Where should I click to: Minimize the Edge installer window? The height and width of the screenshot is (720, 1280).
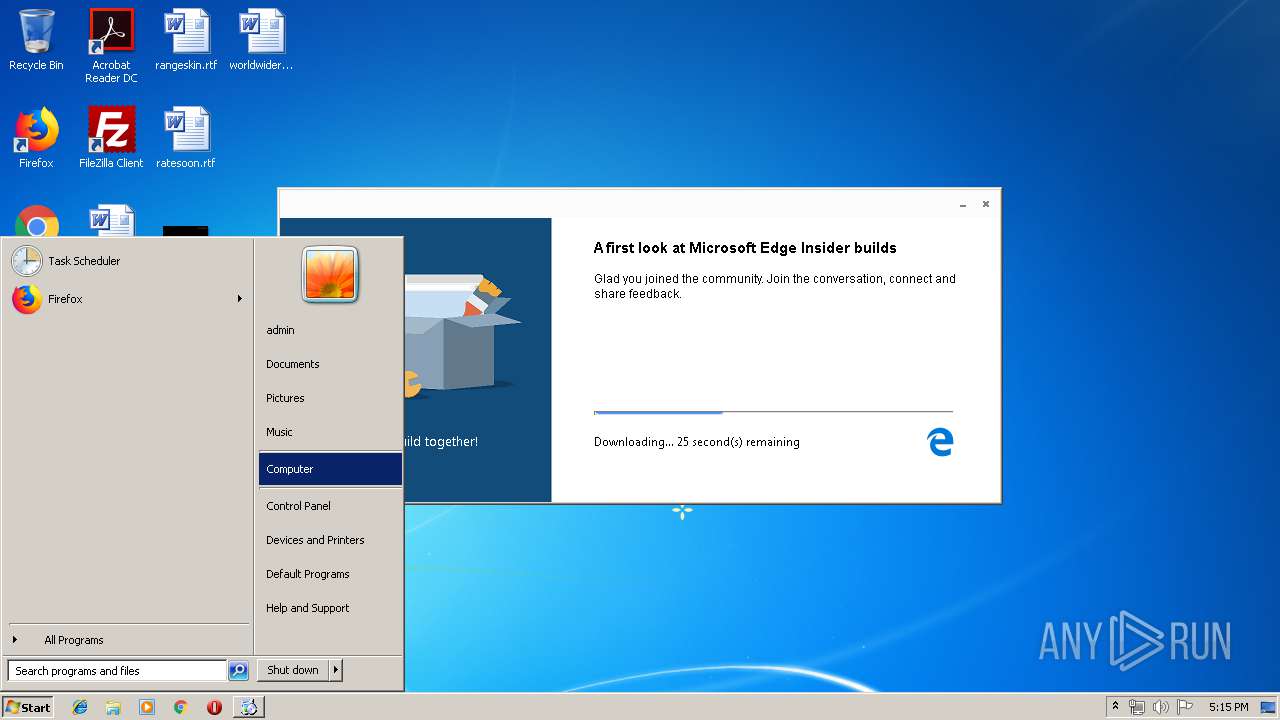tap(963, 204)
